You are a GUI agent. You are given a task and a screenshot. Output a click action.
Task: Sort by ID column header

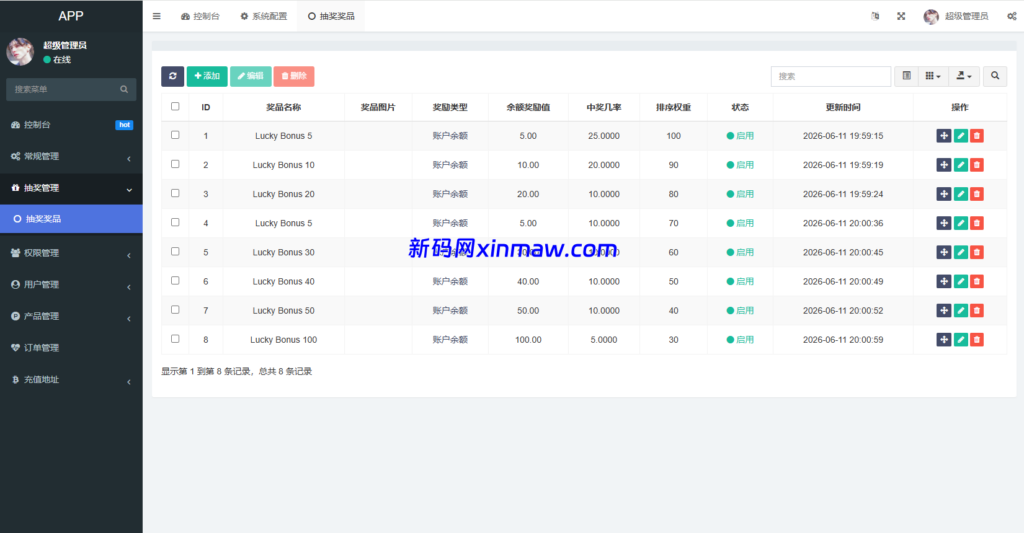tap(206, 107)
